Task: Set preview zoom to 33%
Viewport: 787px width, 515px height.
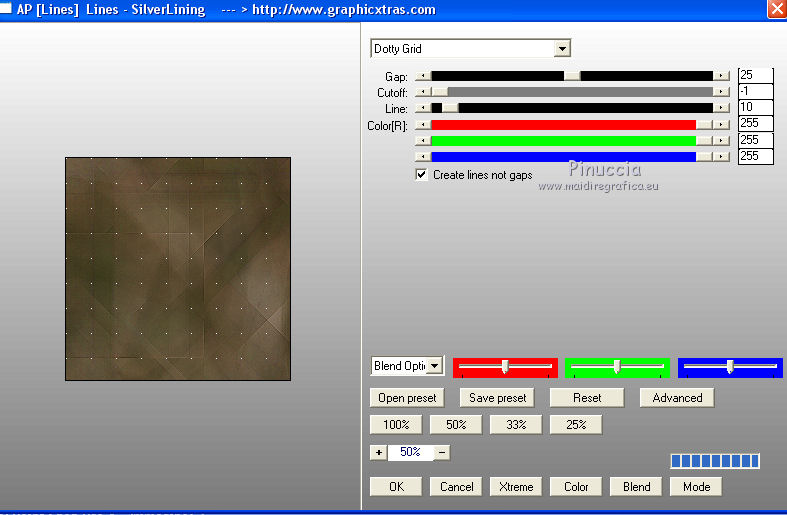Action: tap(516, 425)
